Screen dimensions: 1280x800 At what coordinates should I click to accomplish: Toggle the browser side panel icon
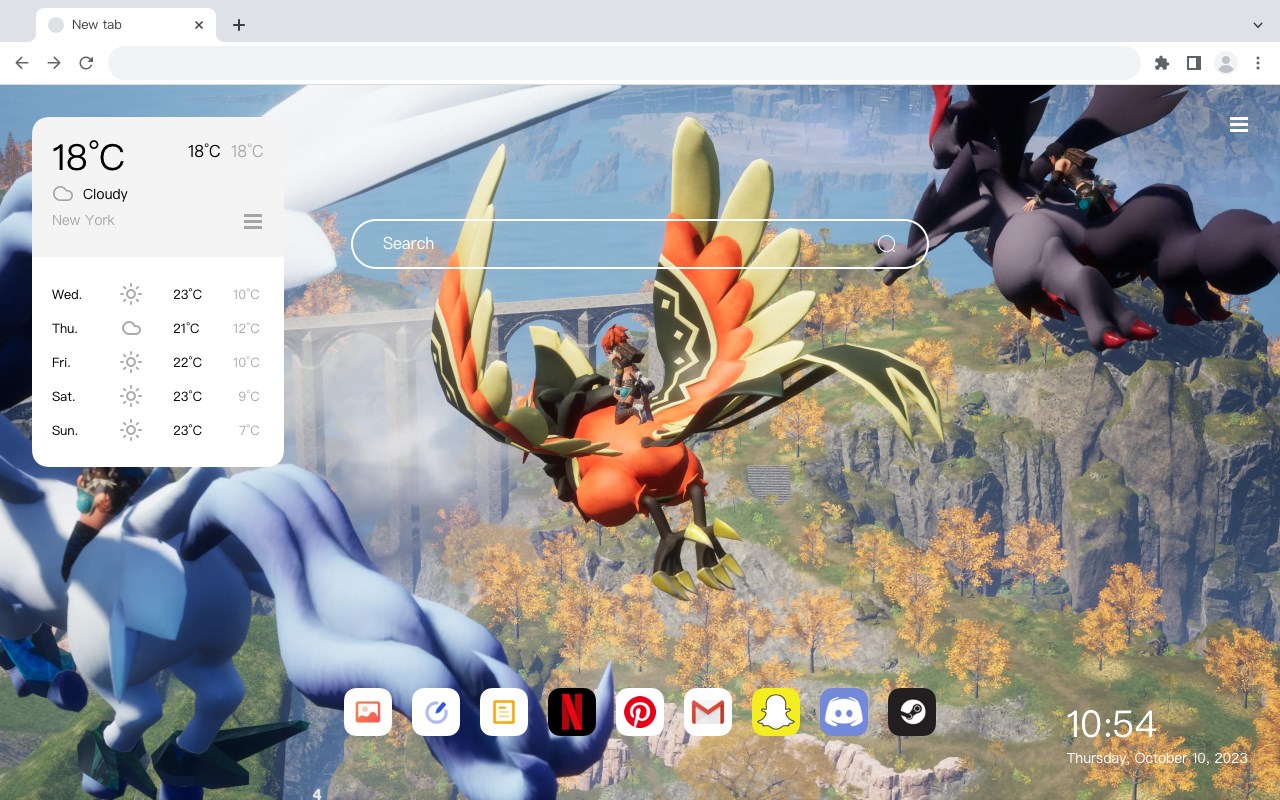(1193, 63)
